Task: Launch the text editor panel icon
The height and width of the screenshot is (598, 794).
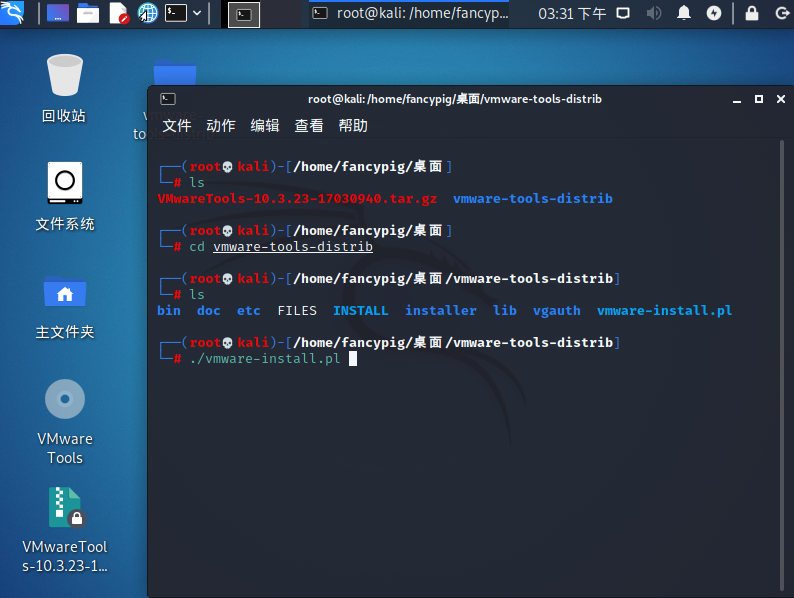Action: 118,13
